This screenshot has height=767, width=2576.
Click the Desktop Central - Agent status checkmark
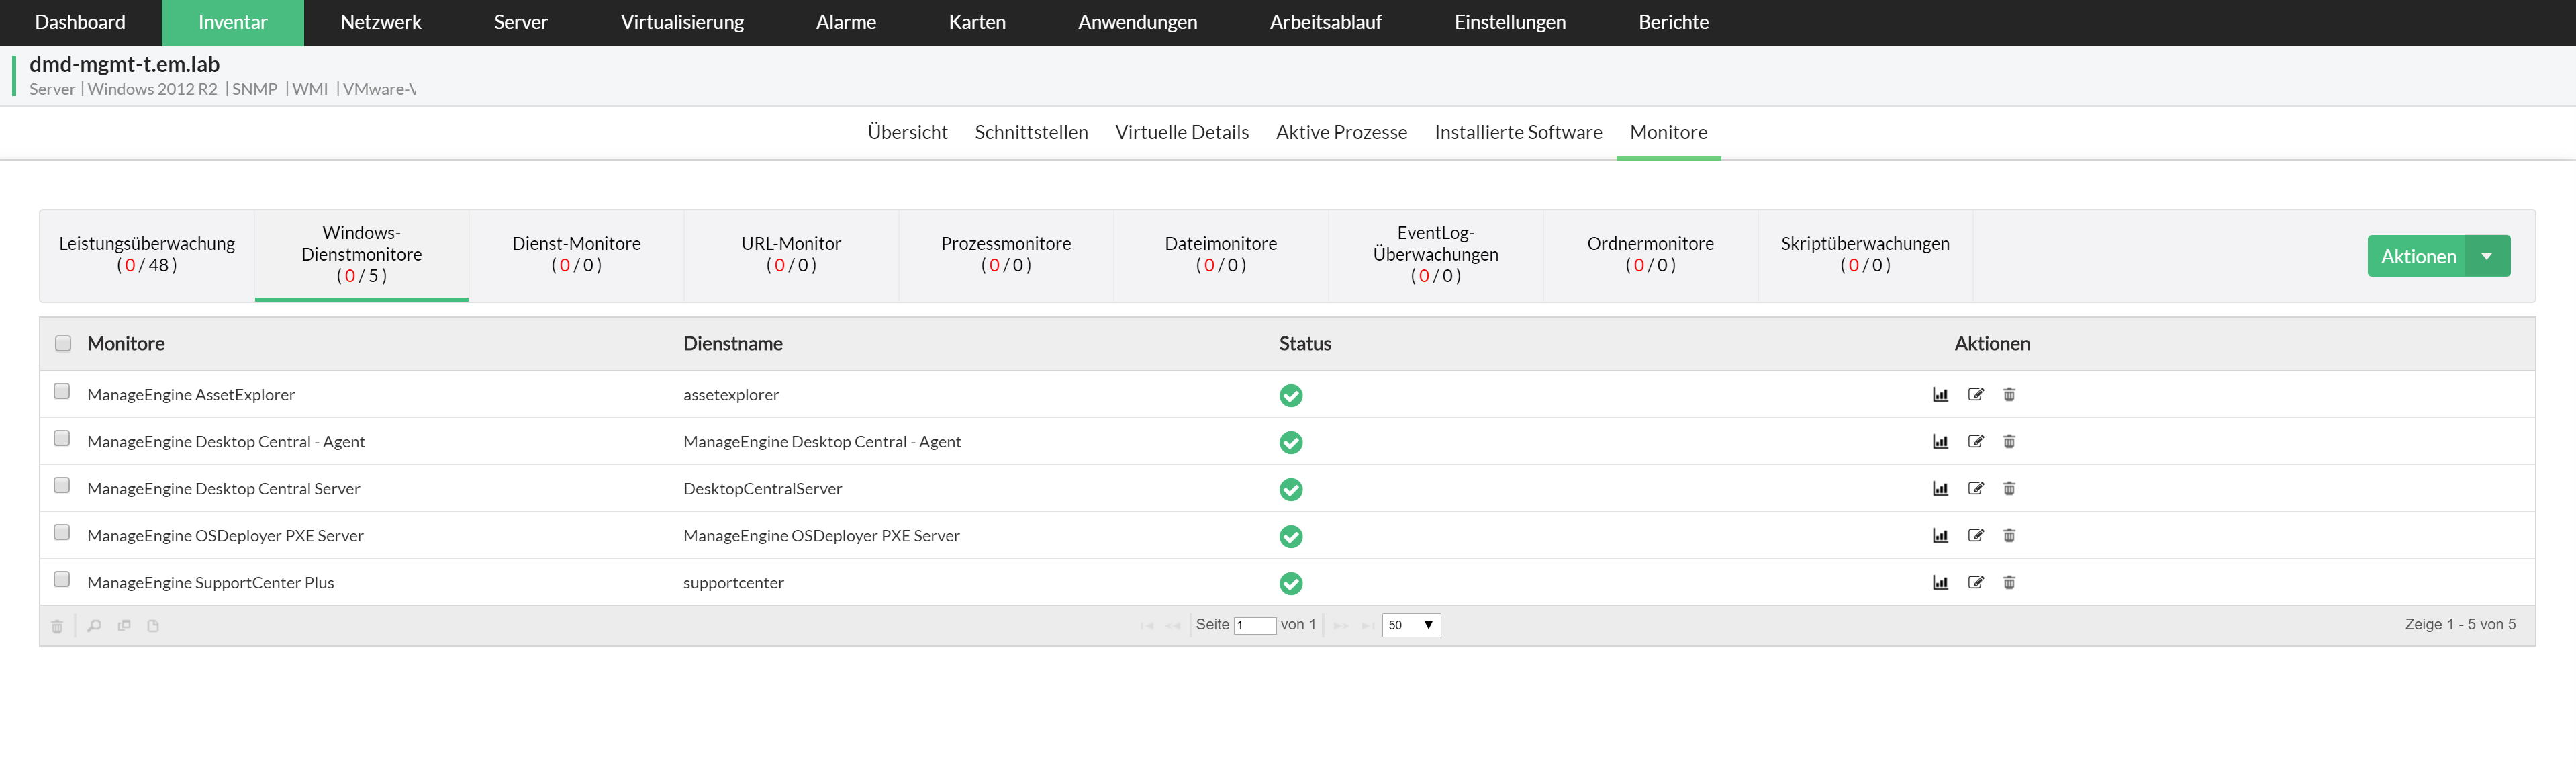pos(1291,442)
